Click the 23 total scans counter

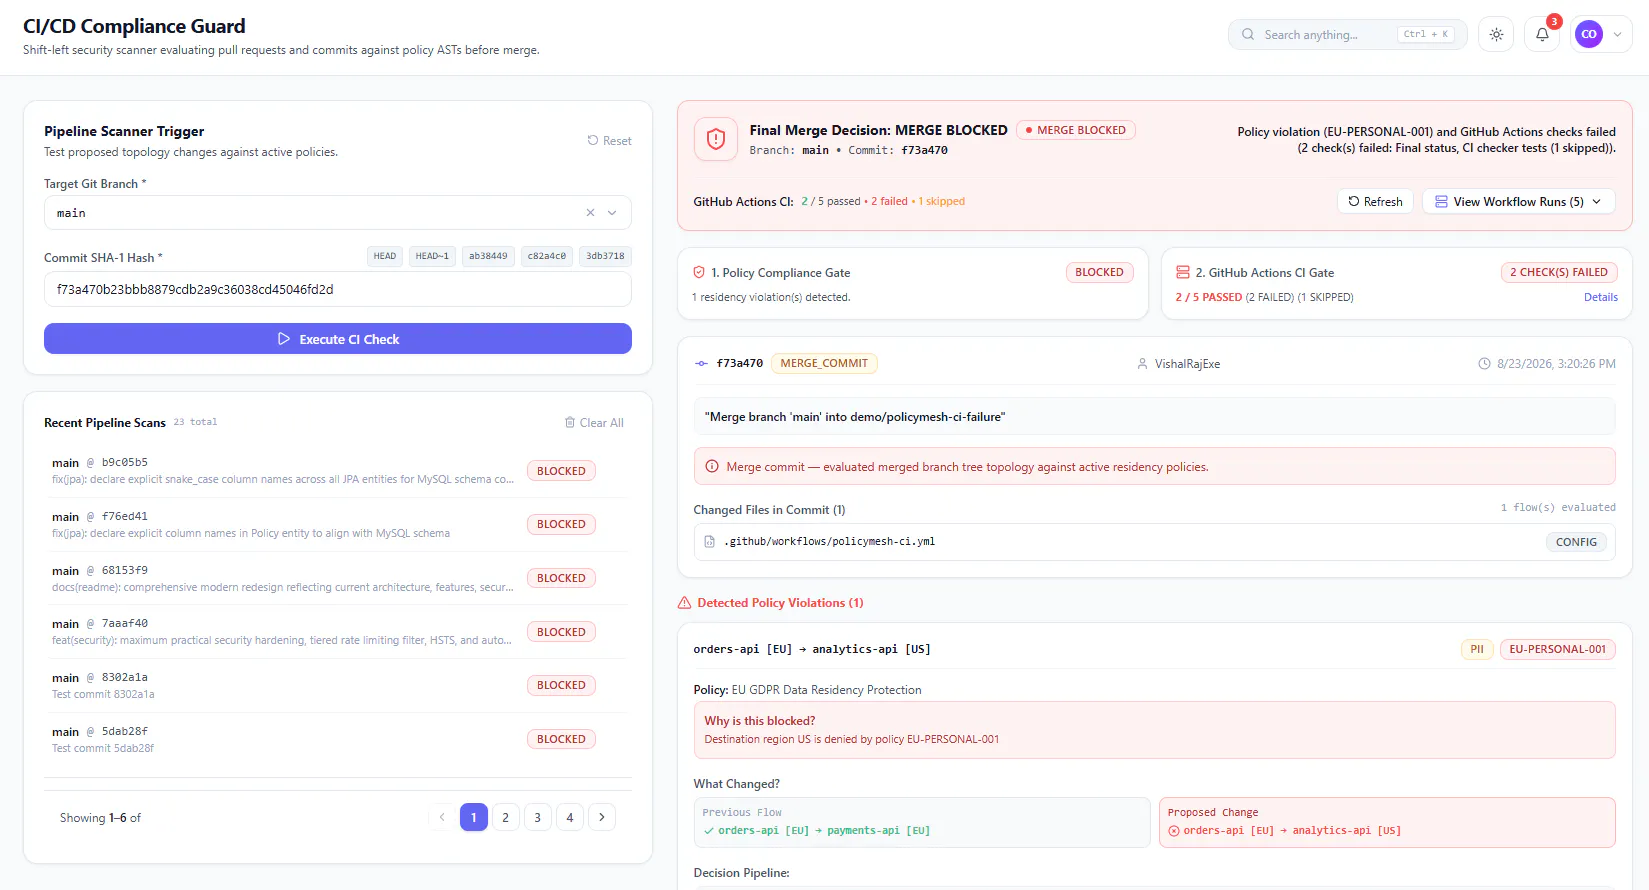click(x=195, y=422)
